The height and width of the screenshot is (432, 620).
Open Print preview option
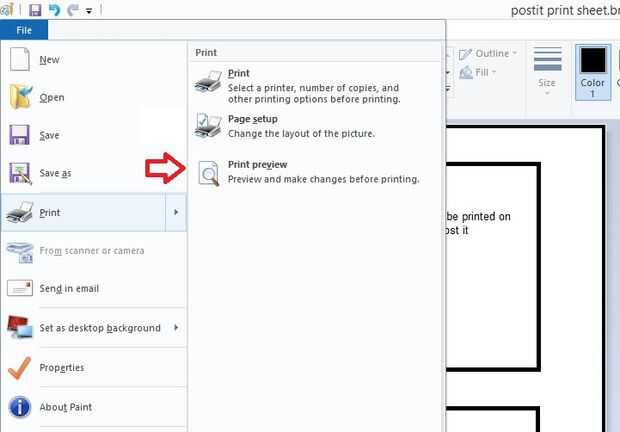point(315,172)
